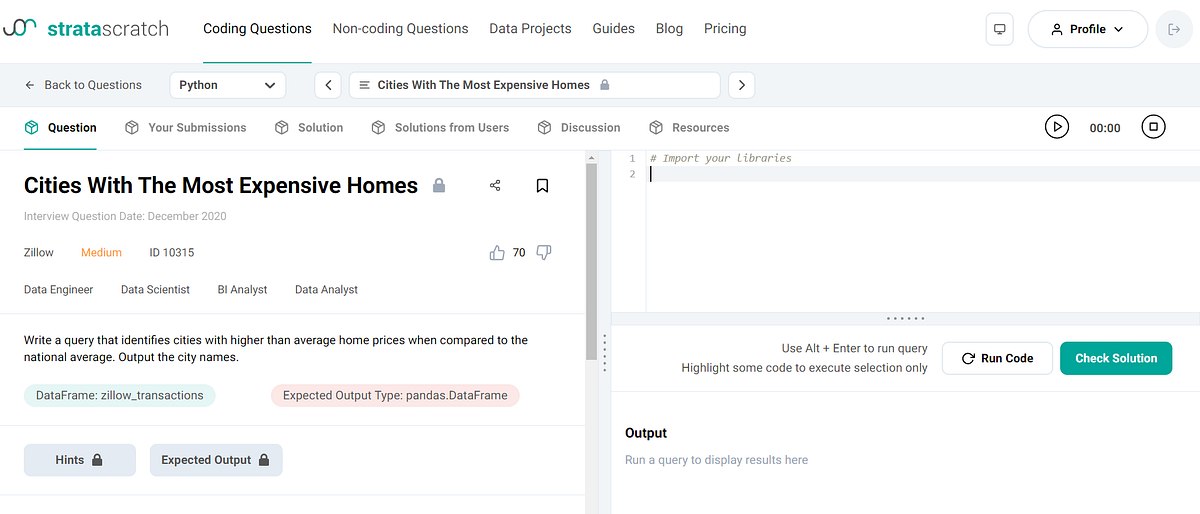The image size is (1200, 514).
Task: Open the Cities With The Most Expensive Homes selector
Action: click(x=534, y=85)
